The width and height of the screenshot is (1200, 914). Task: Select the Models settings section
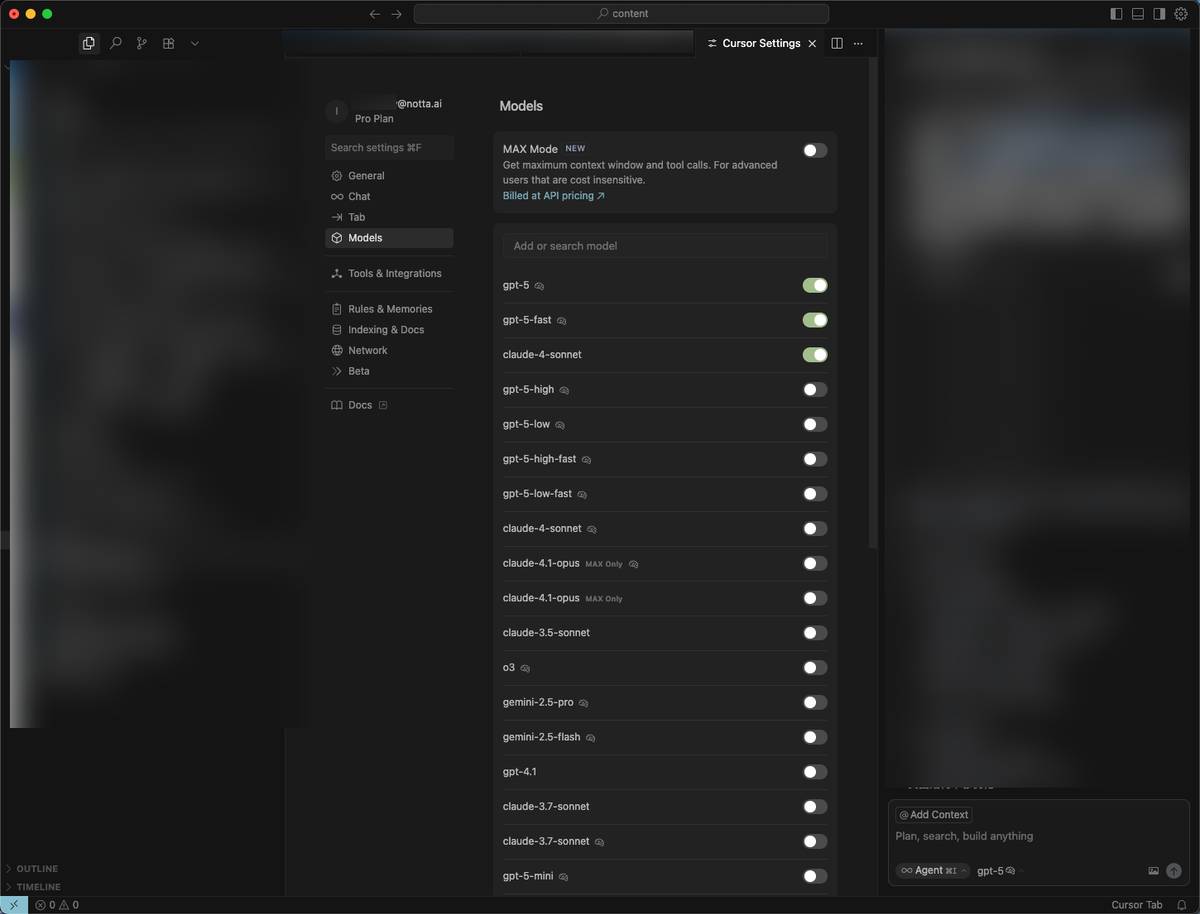(x=389, y=238)
